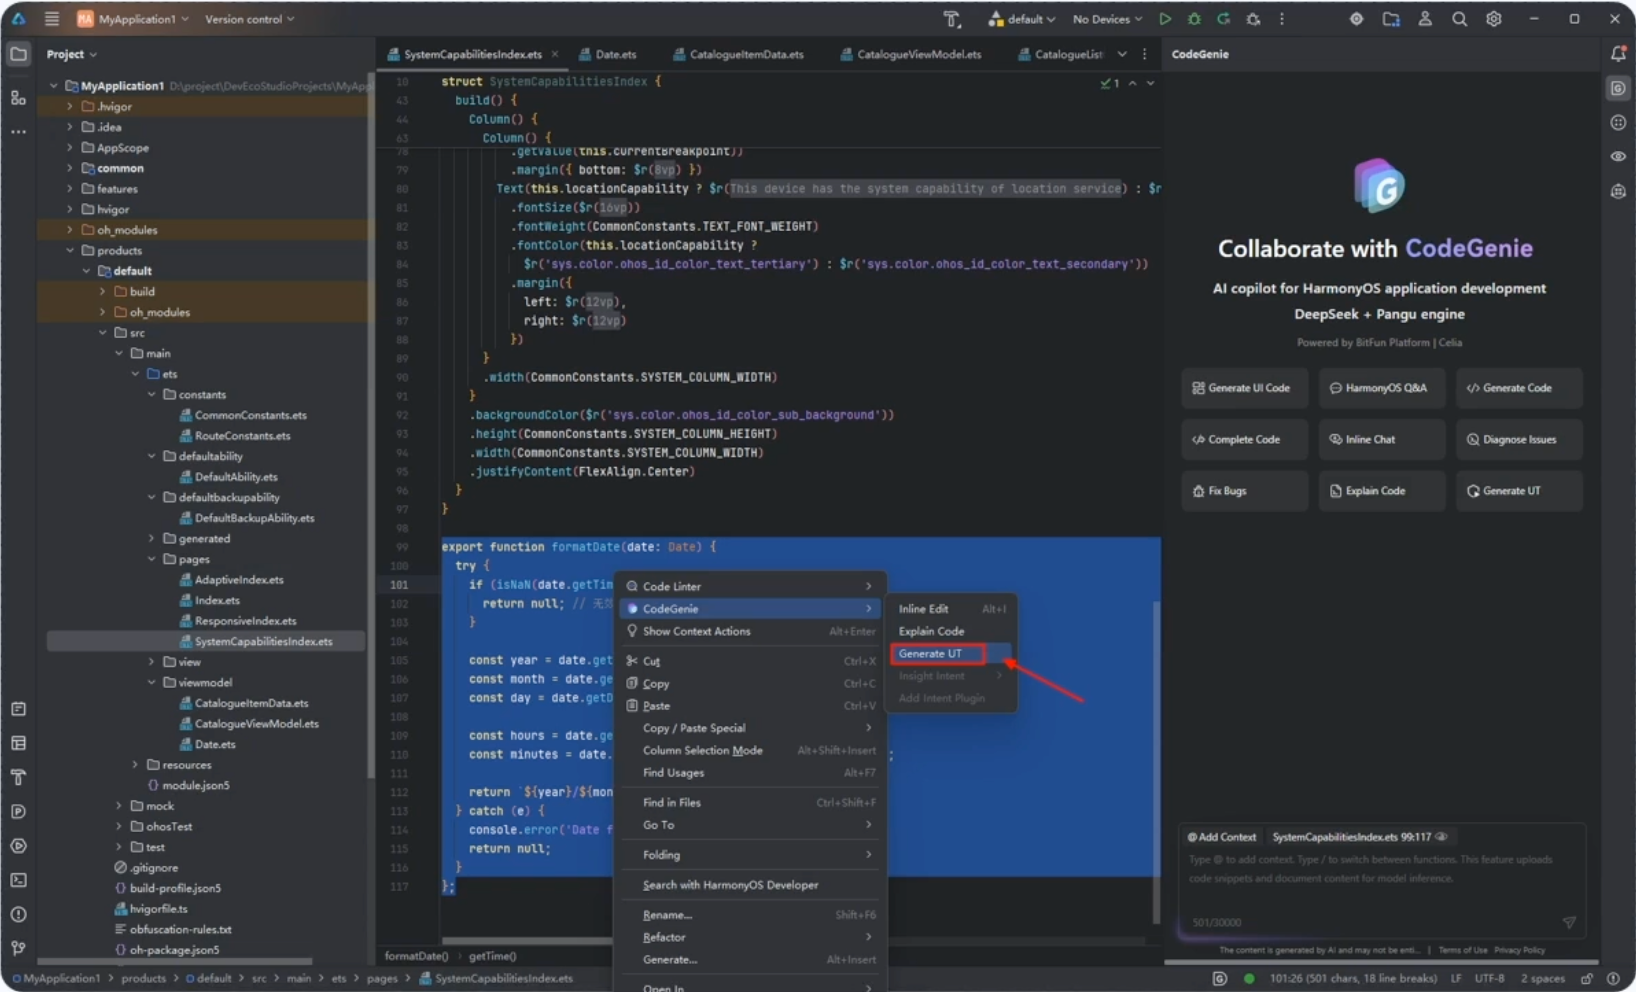The width and height of the screenshot is (1636, 992).
Task: Expand the common folder in the tree
Action: click(70, 168)
